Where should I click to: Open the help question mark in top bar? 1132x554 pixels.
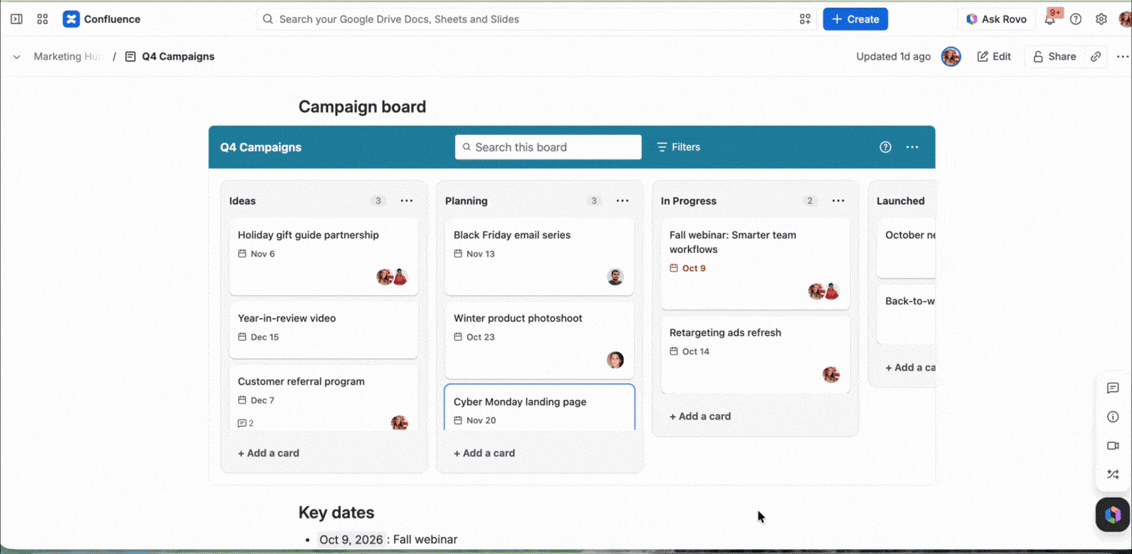click(x=1076, y=20)
